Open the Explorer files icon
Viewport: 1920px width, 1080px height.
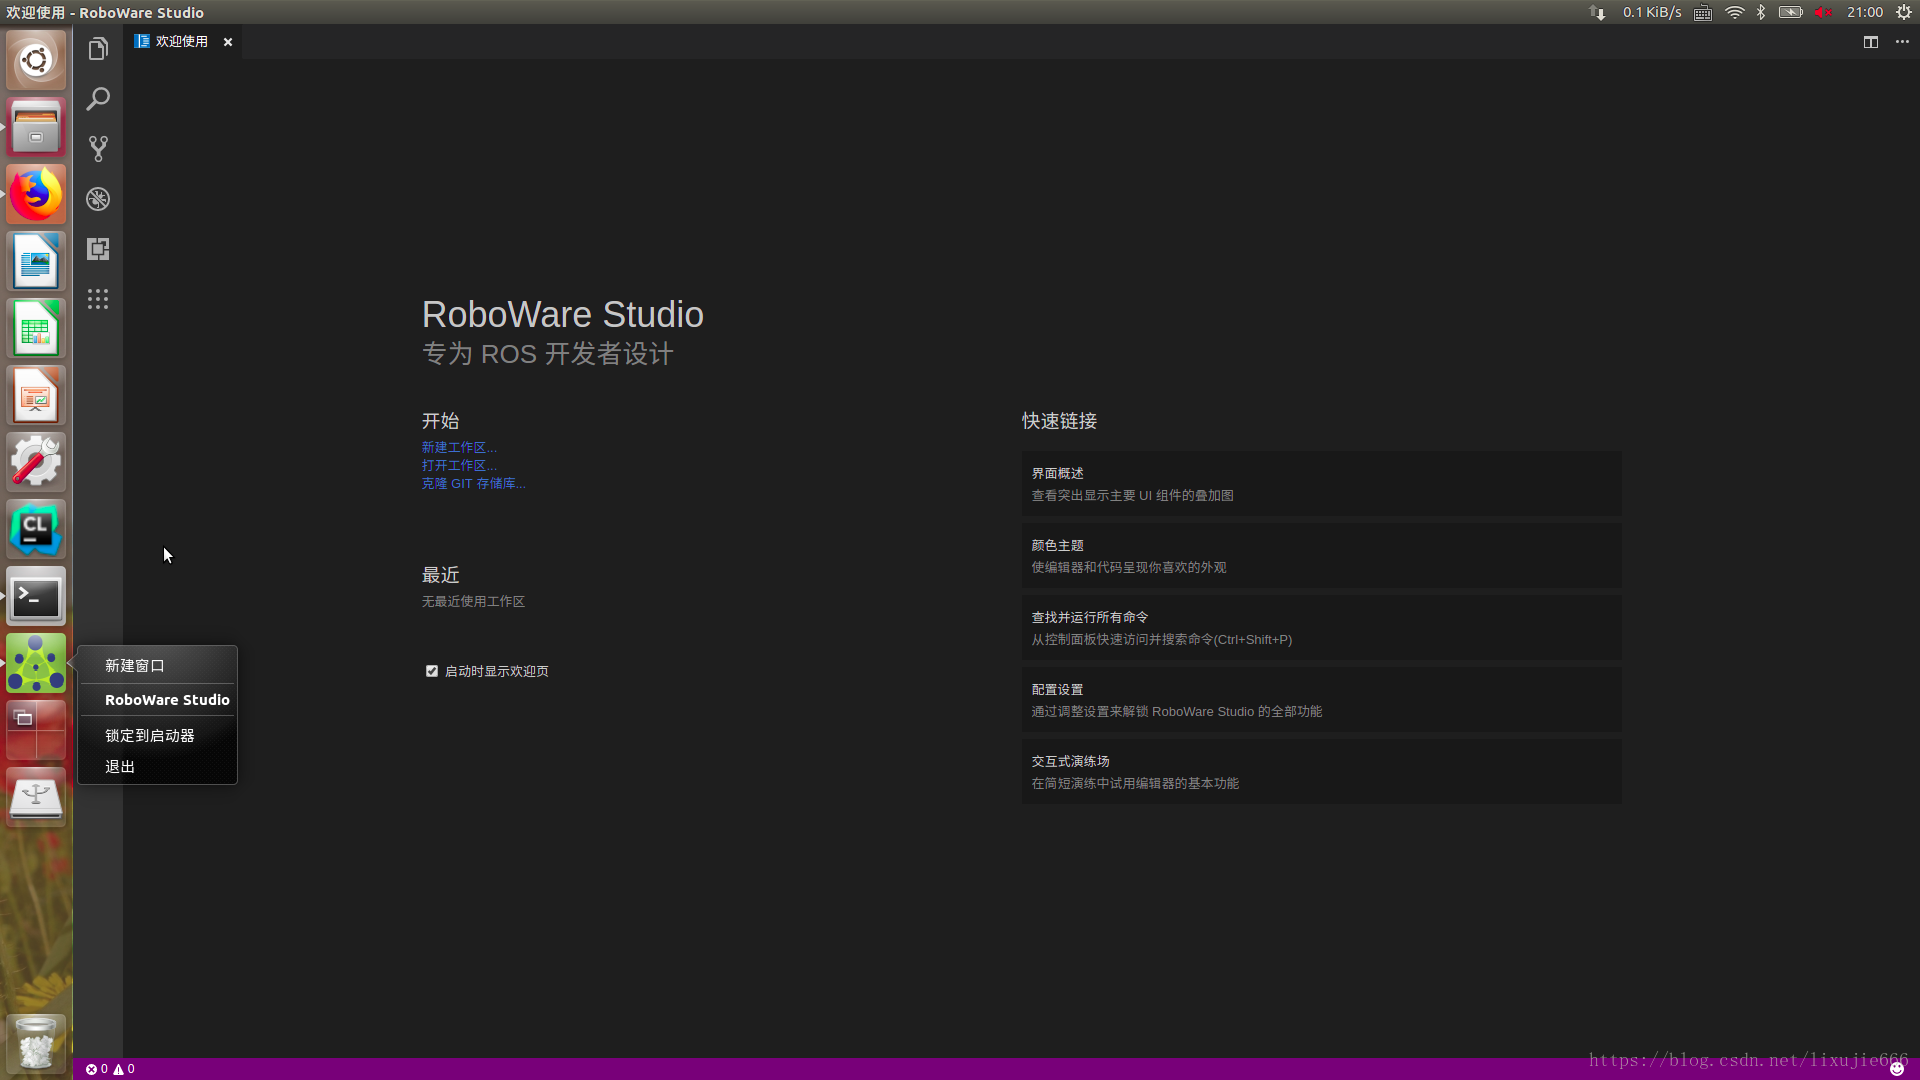(98, 49)
